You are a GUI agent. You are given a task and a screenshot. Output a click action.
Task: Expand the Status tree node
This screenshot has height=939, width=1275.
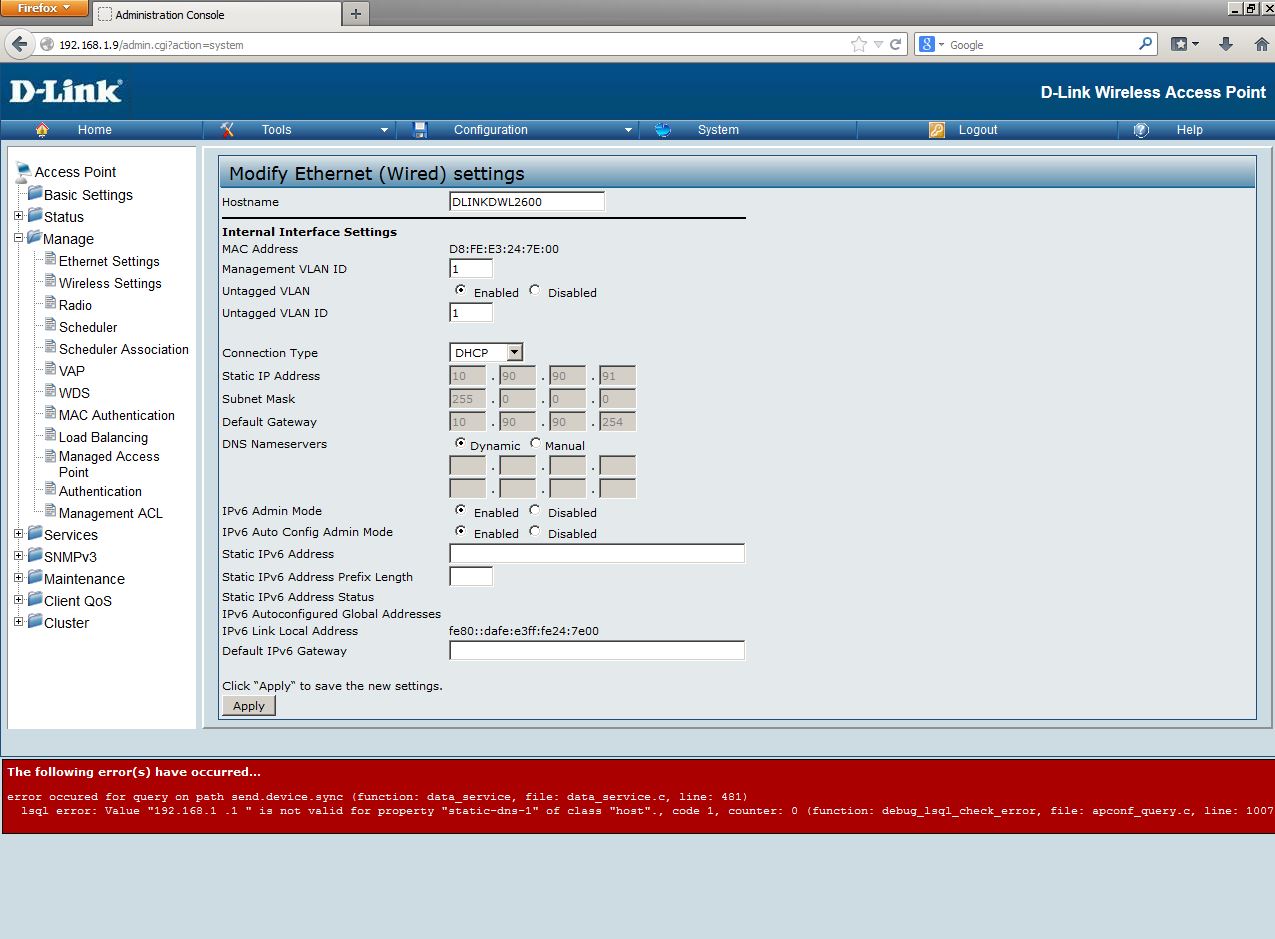point(18,217)
